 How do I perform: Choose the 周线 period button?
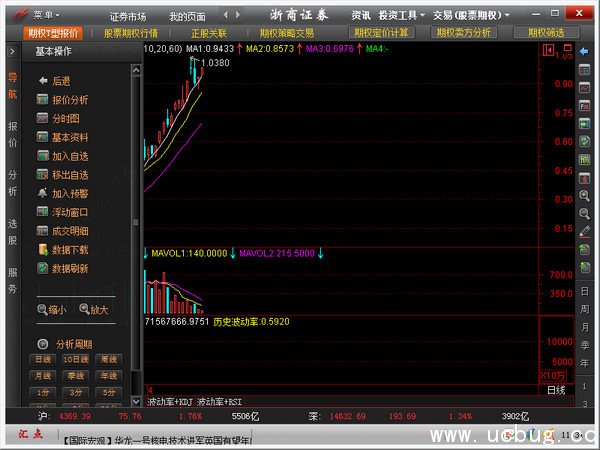(x=109, y=359)
